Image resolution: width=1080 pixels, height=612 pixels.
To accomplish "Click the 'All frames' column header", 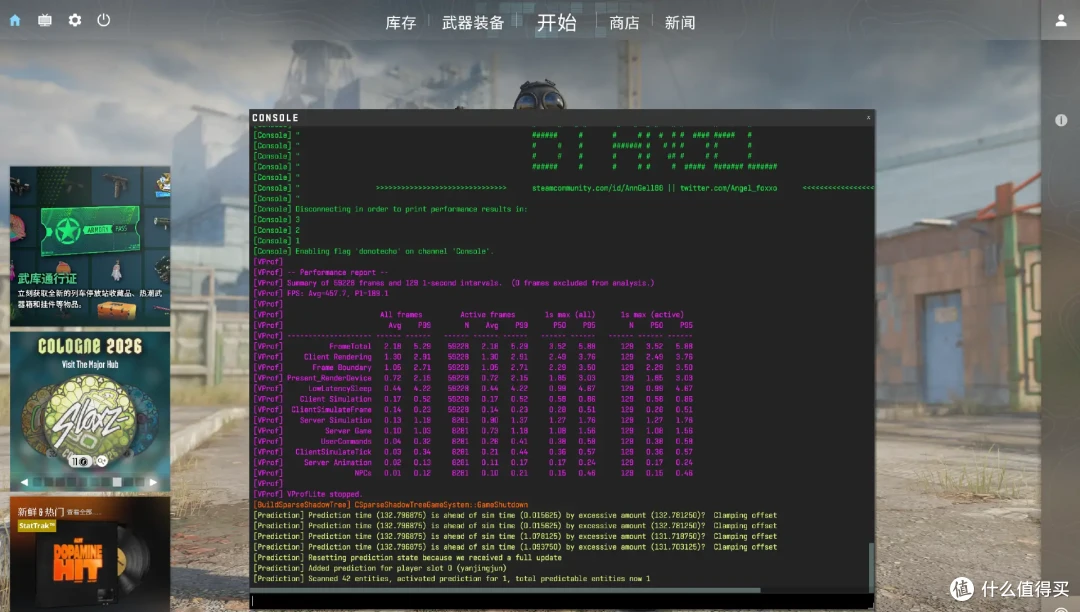I will 401,315.
